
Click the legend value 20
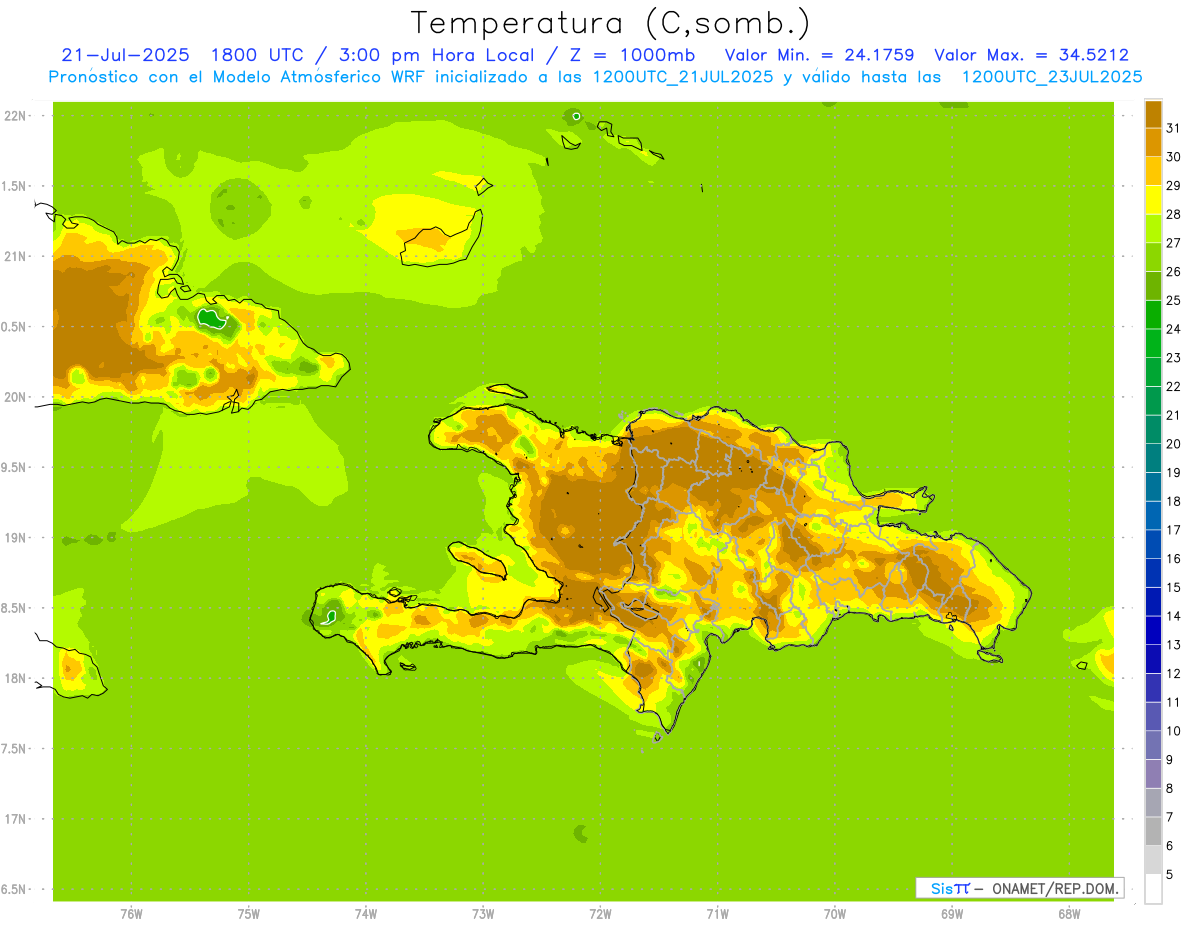(x=1173, y=444)
